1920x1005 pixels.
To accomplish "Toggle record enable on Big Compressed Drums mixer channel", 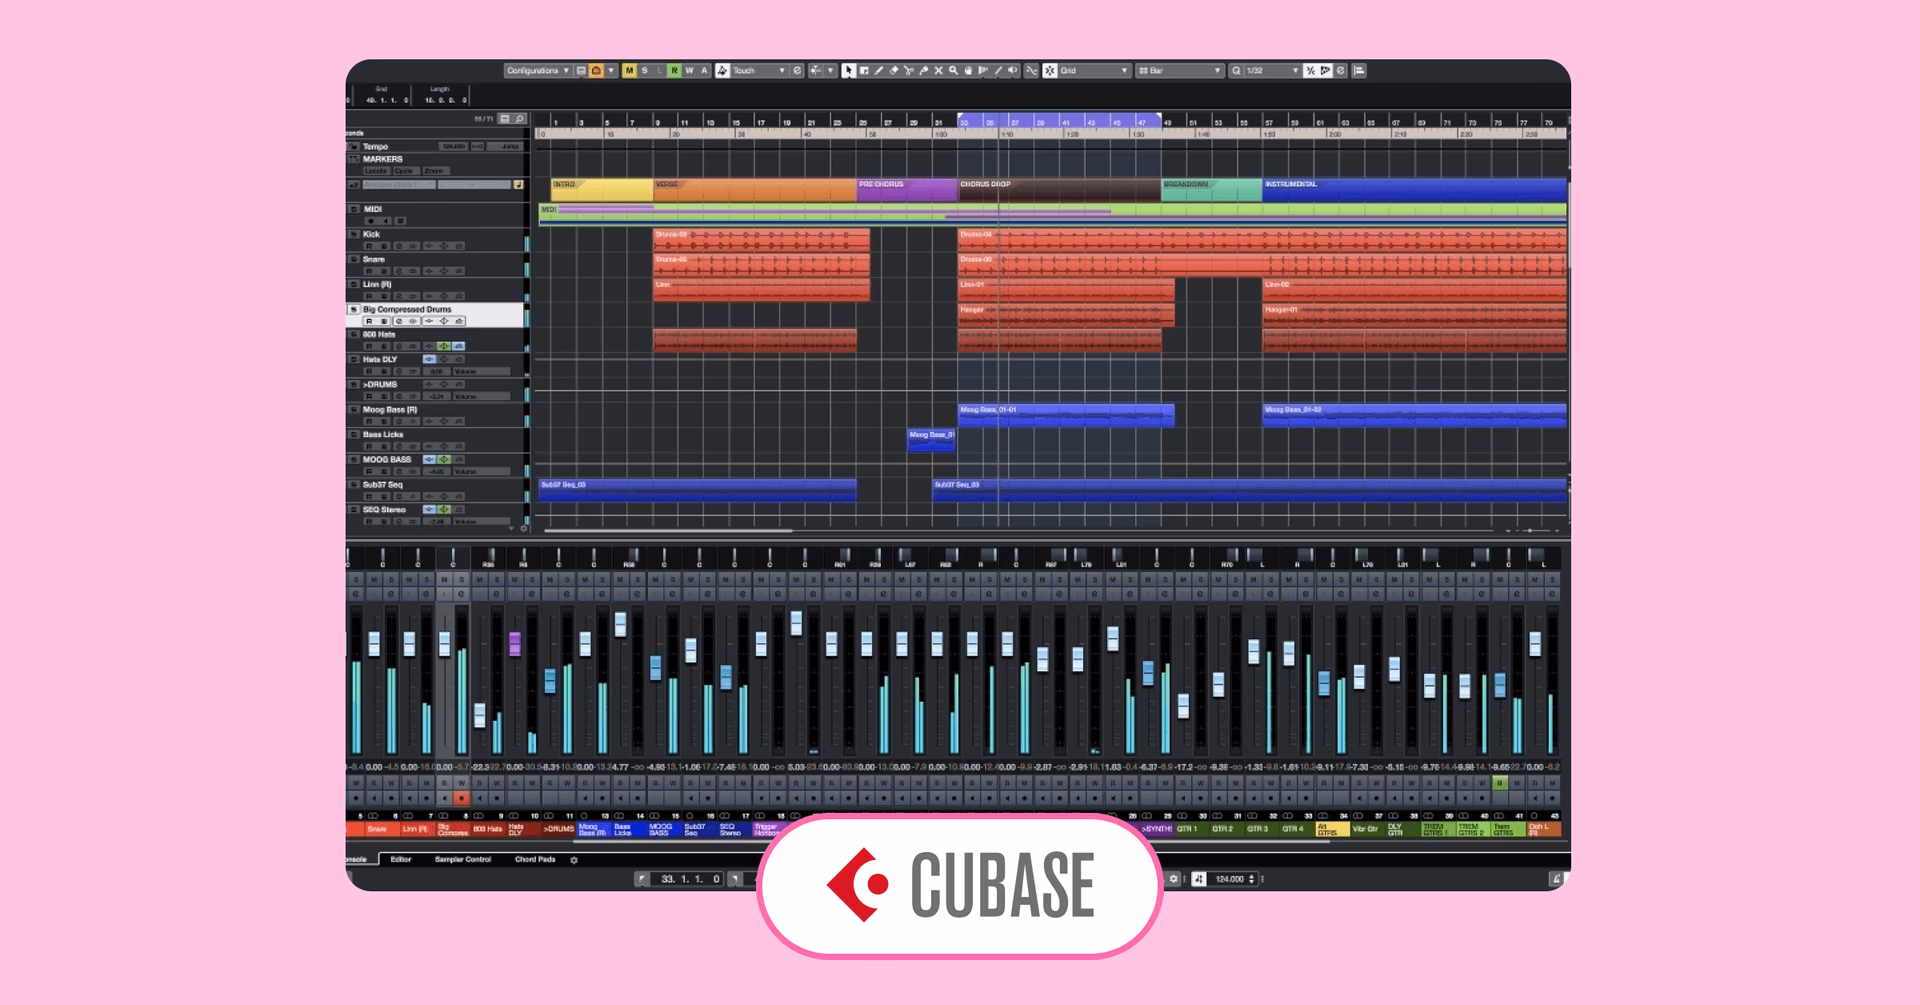I will tap(461, 798).
